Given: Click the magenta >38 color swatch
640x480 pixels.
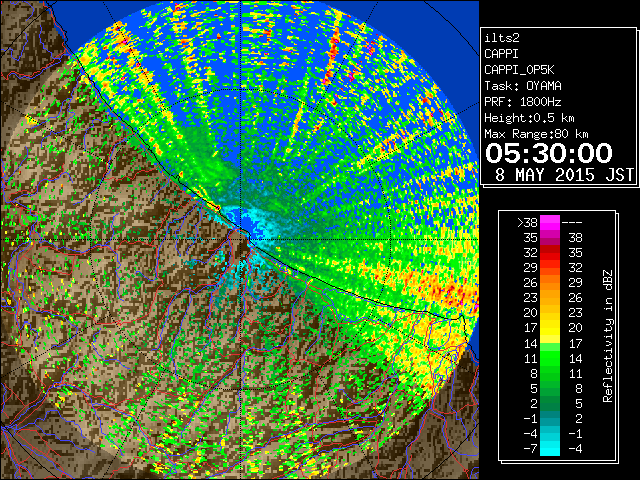Looking at the screenshot, I should (x=550, y=222).
